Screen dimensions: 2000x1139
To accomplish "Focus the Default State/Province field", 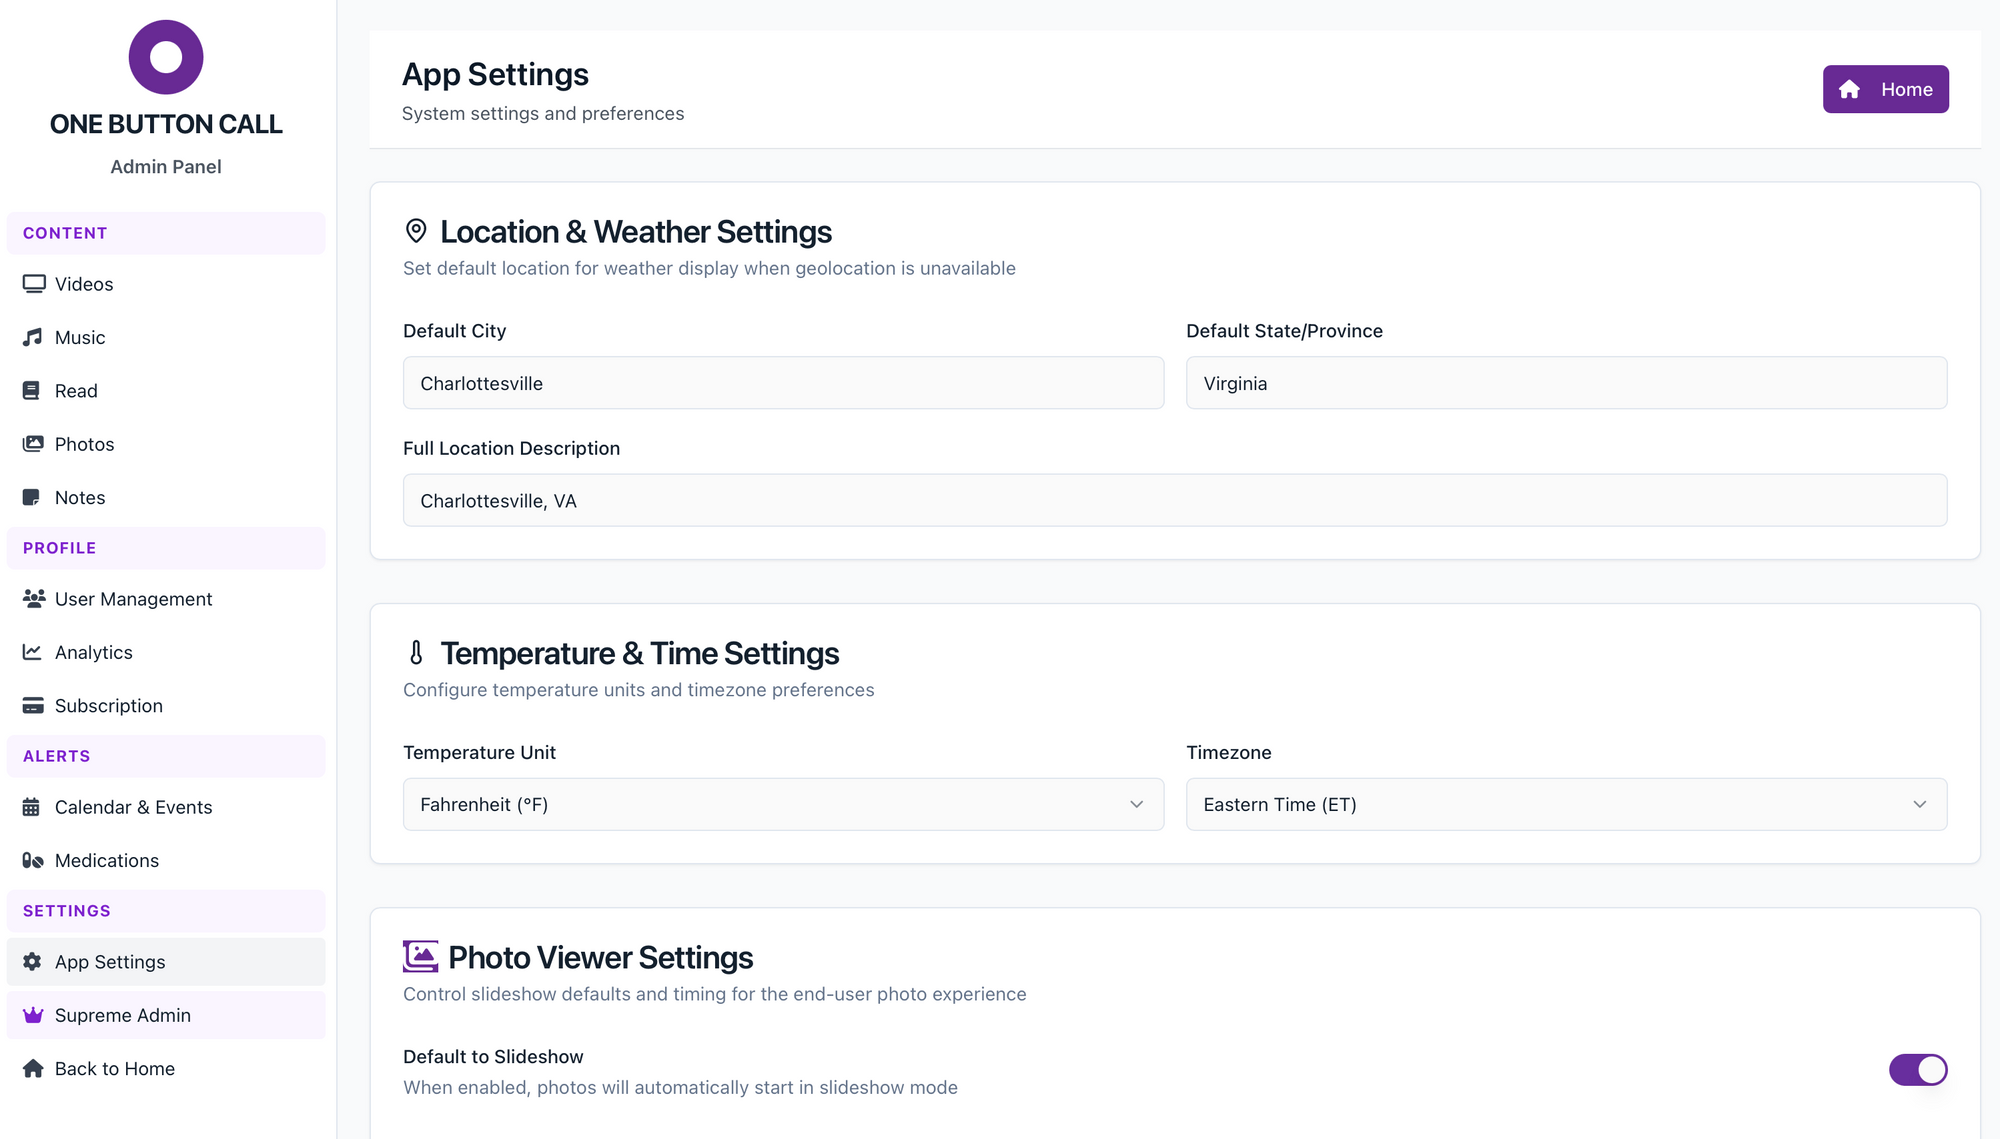I will [x=1566, y=383].
